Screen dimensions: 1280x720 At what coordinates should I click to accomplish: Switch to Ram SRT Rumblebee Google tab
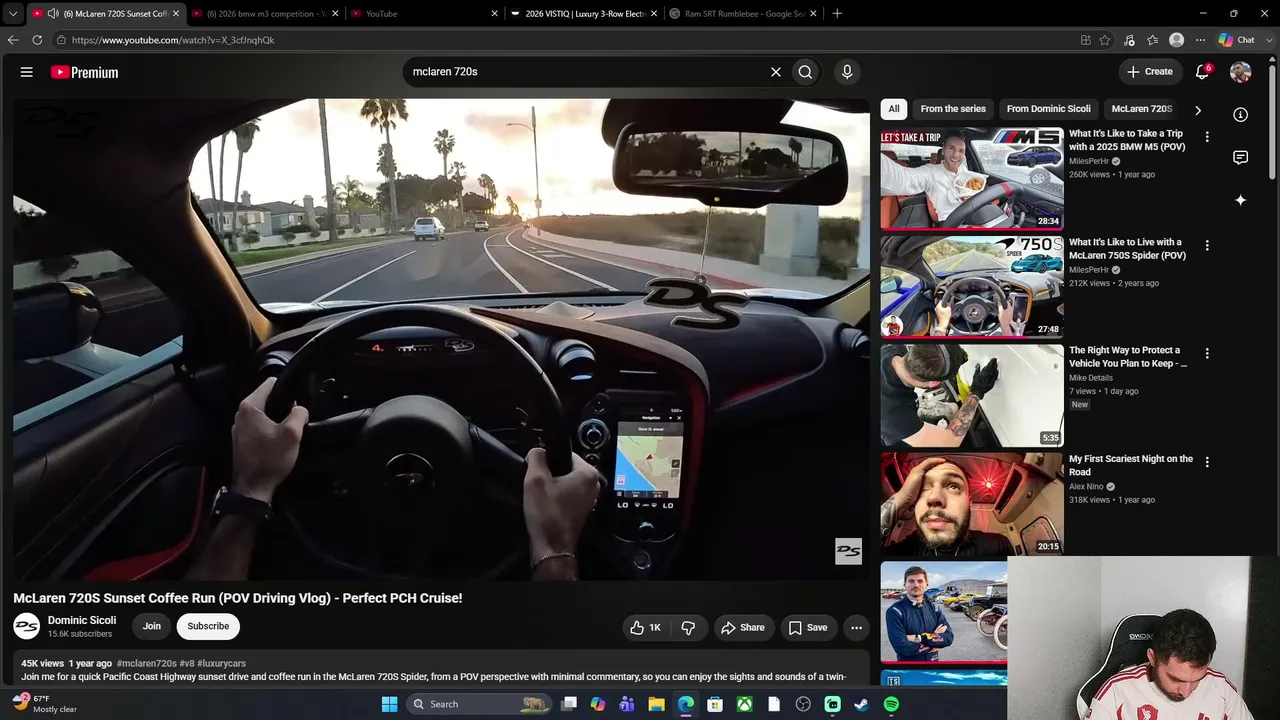pyautogui.click(x=743, y=14)
